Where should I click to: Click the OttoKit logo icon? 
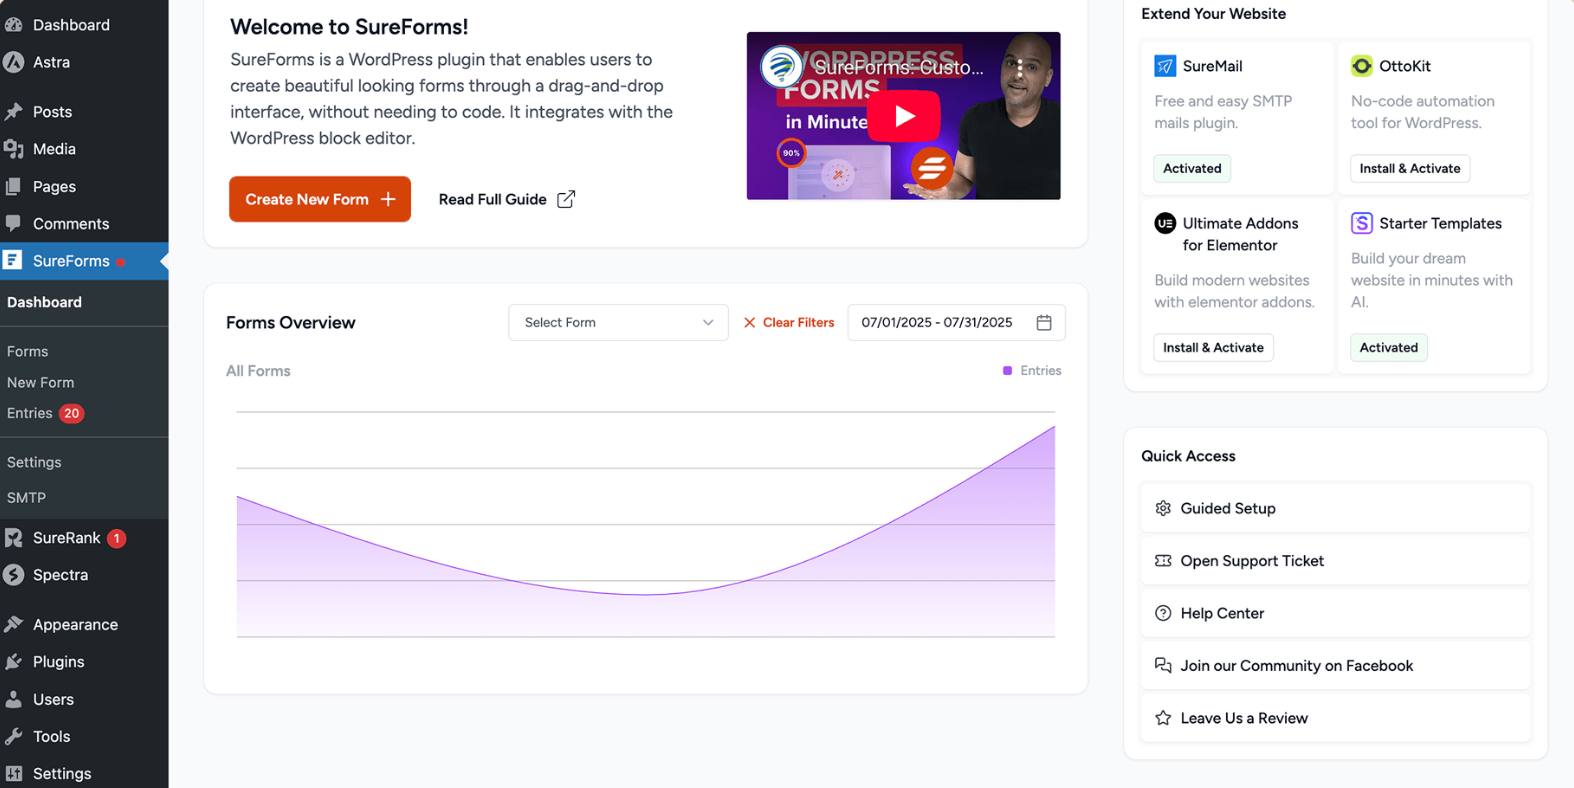point(1361,66)
